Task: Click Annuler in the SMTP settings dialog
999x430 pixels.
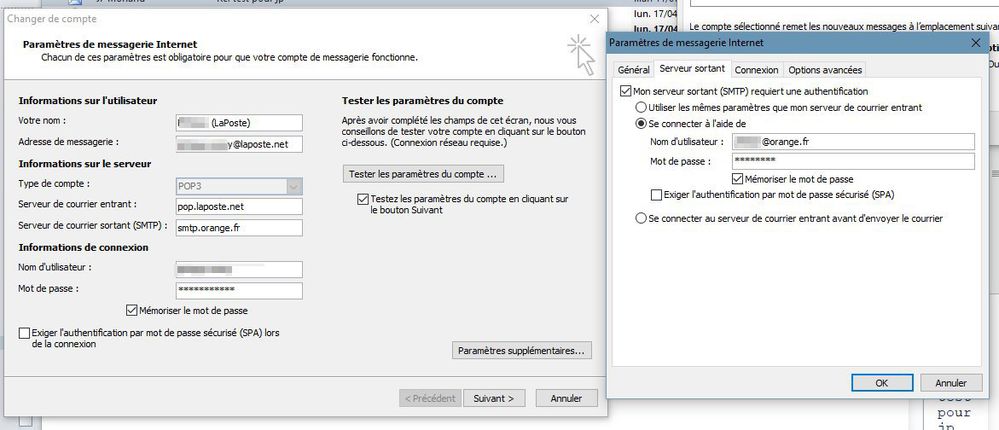Action: [951, 383]
